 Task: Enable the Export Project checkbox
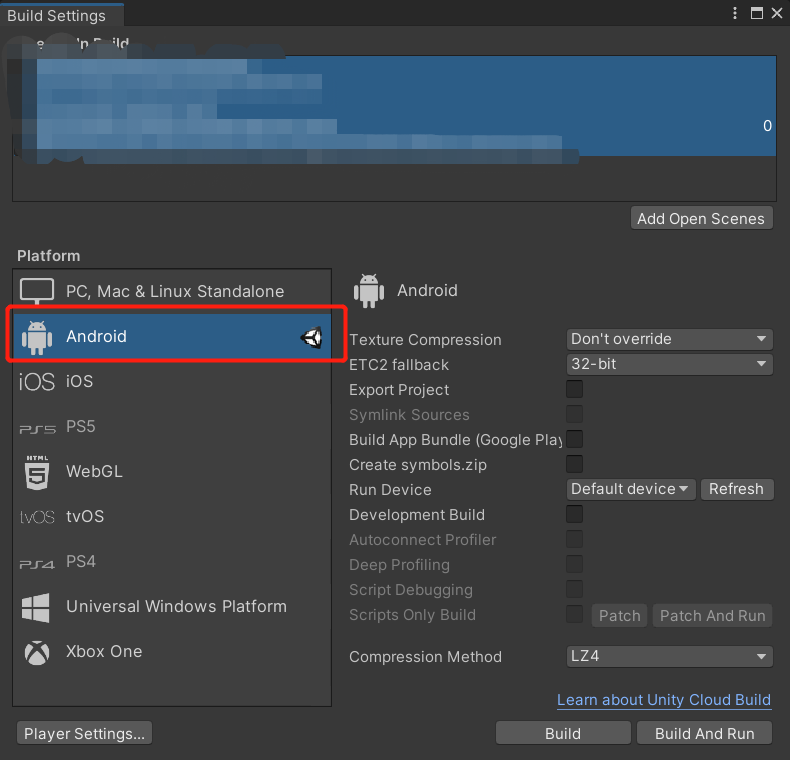pos(574,389)
